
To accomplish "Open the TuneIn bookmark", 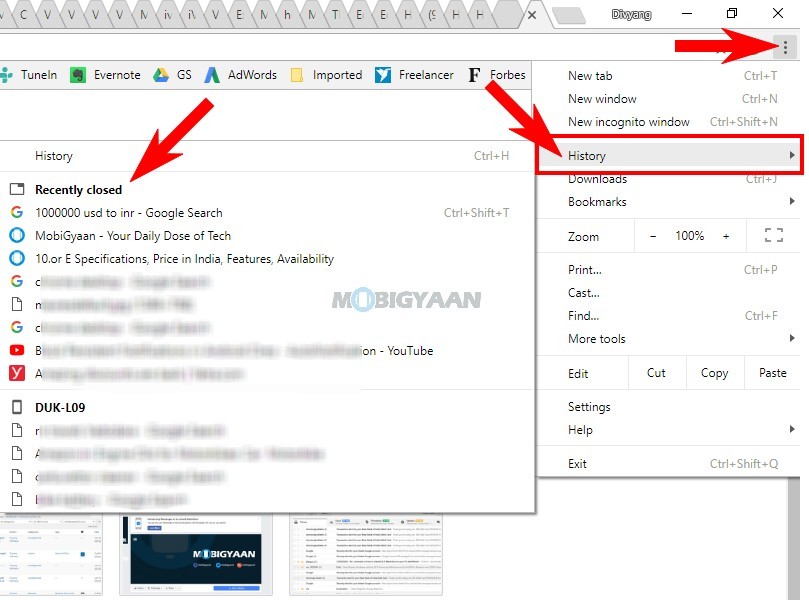I will point(29,75).
